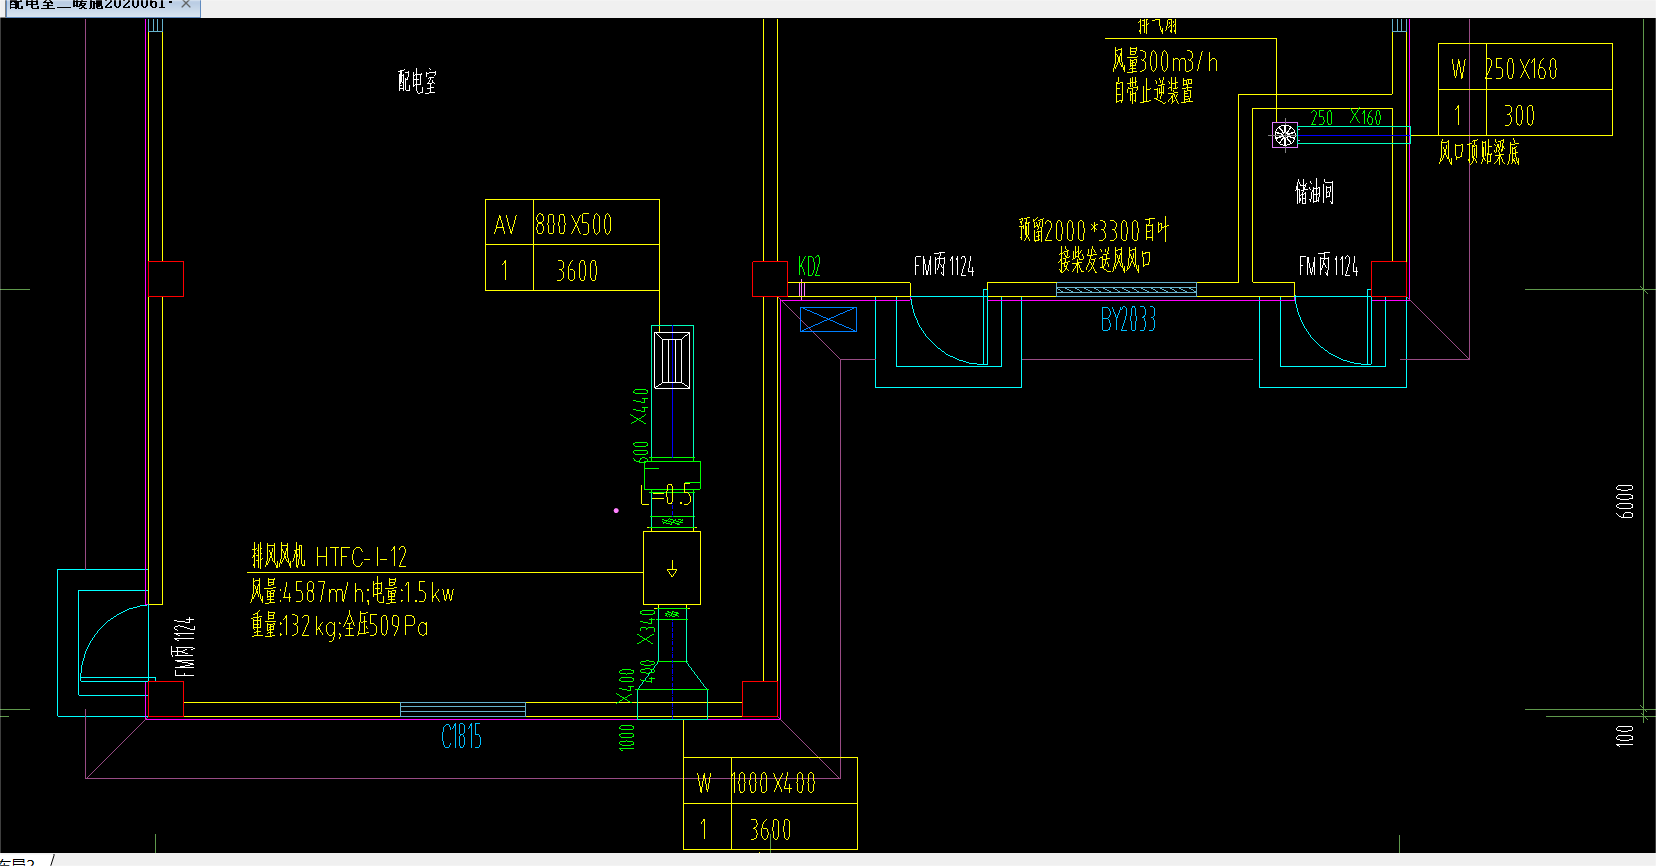1656x866 pixels.
Task: Select the 风口顶贴梁底 annotation
Action: pos(1479,152)
